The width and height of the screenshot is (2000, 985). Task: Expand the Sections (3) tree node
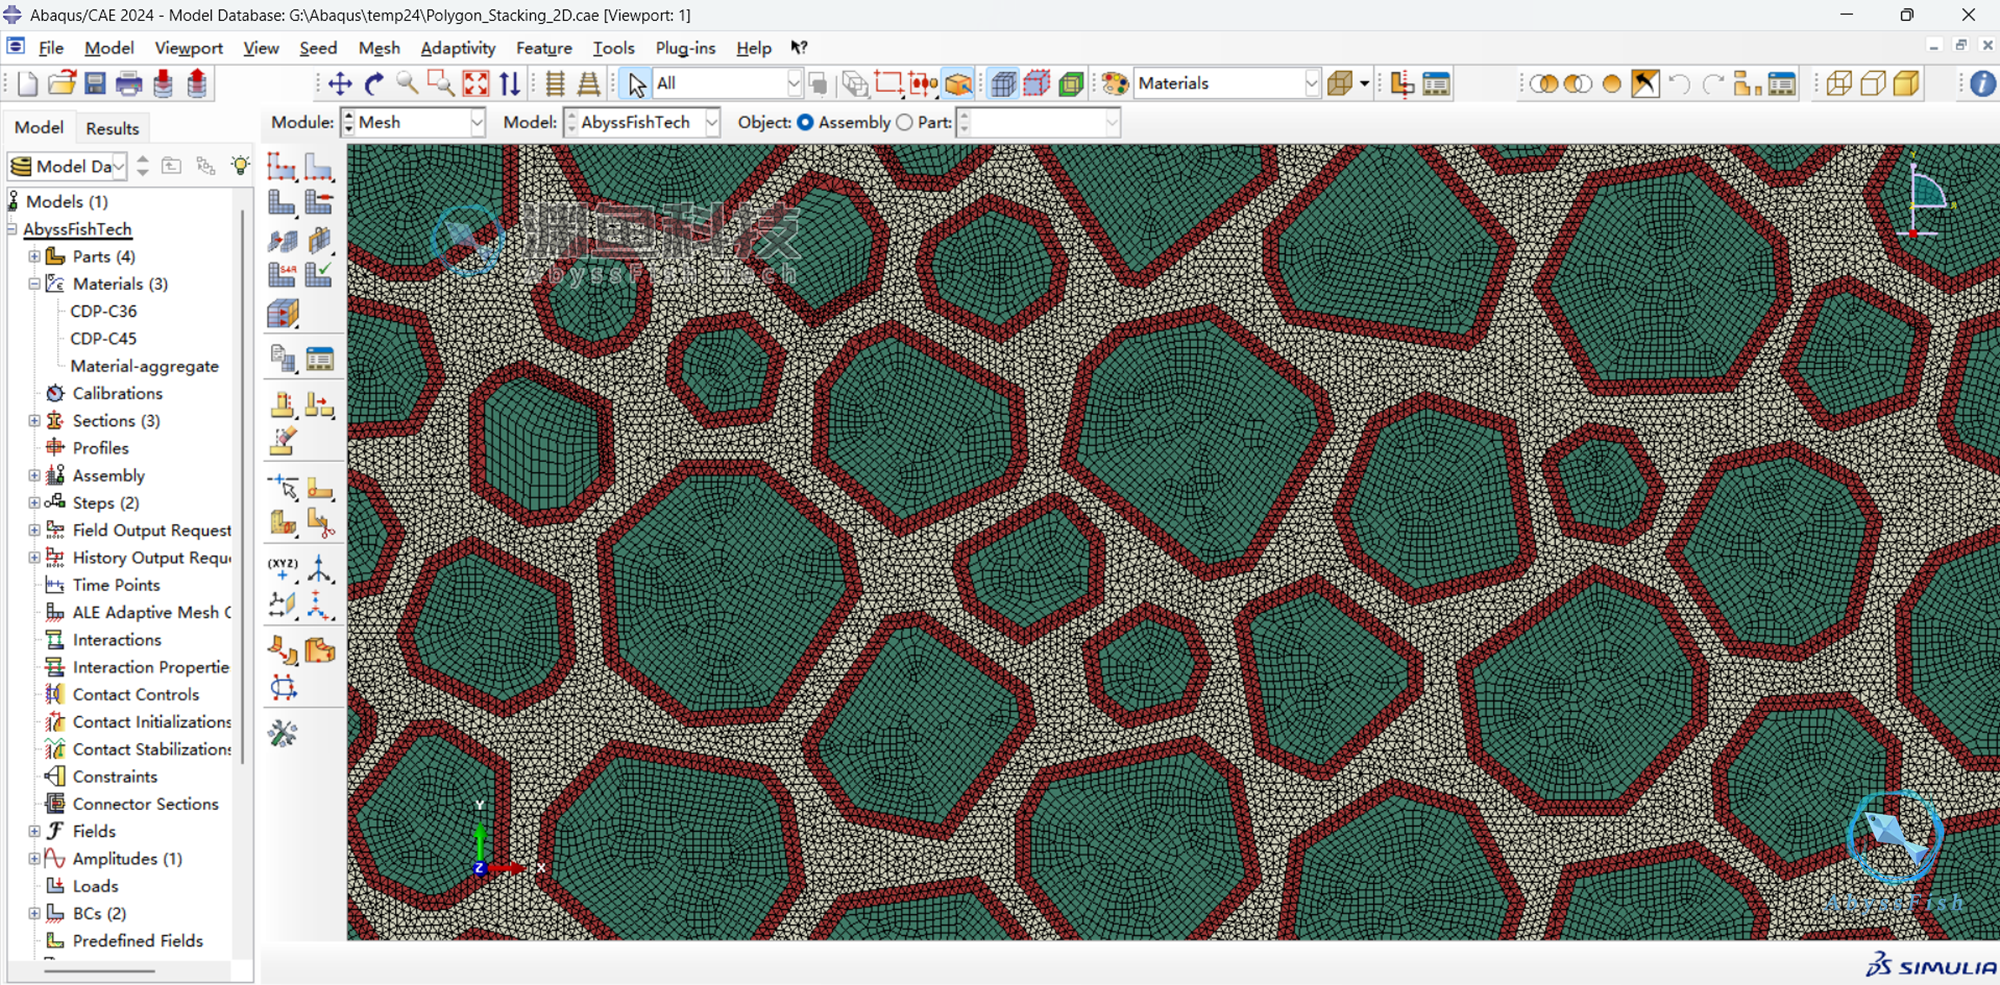34,421
